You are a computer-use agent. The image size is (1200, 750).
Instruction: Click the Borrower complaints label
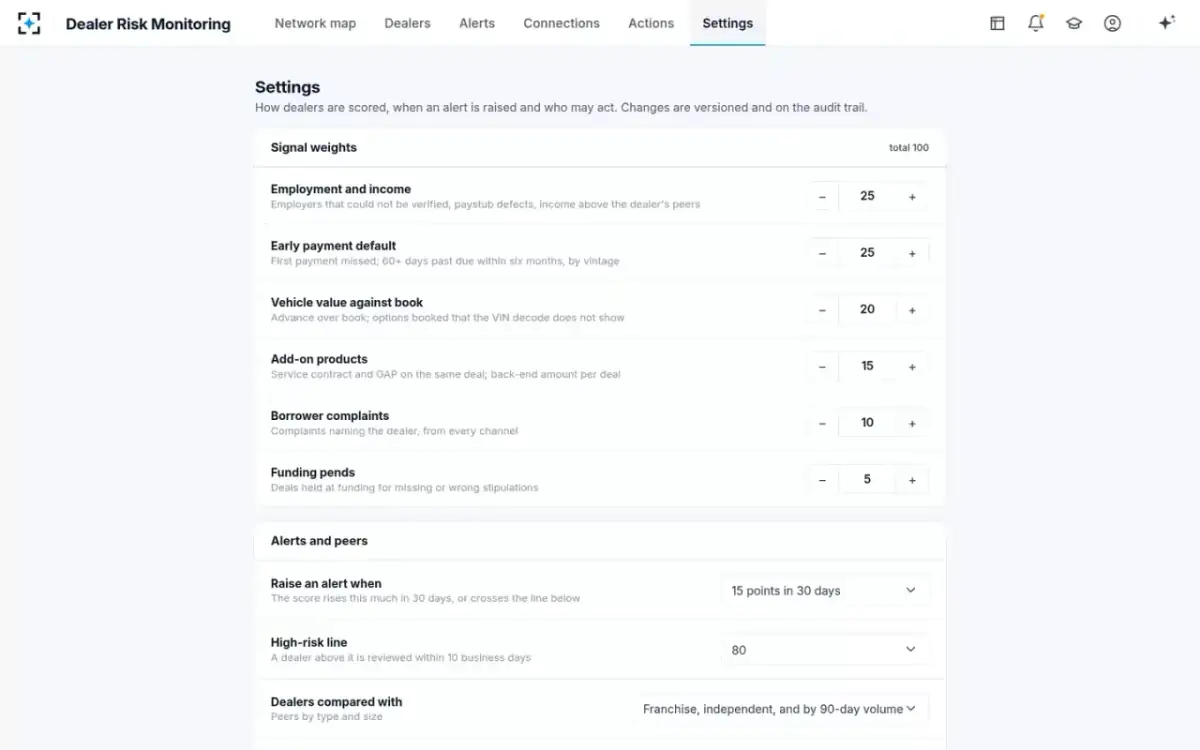click(330, 416)
